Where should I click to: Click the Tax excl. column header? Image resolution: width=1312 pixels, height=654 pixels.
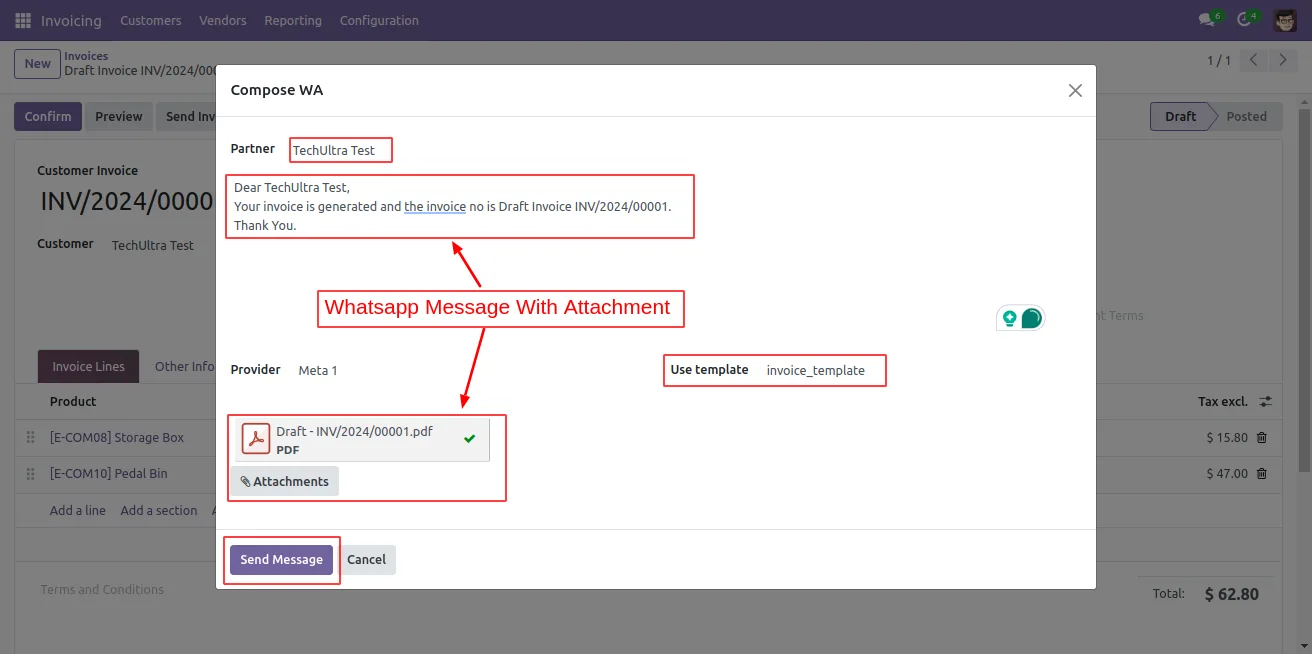1222,401
